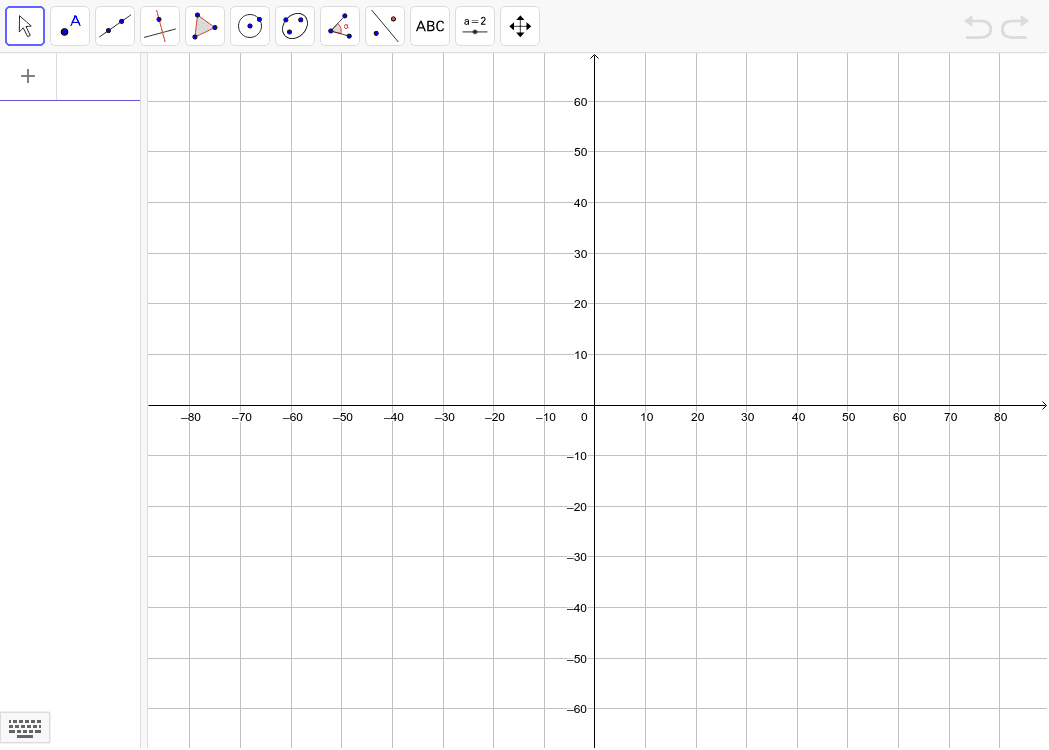The image size is (1049, 750).
Task: Click y-axis label 10
Action: (580, 355)
